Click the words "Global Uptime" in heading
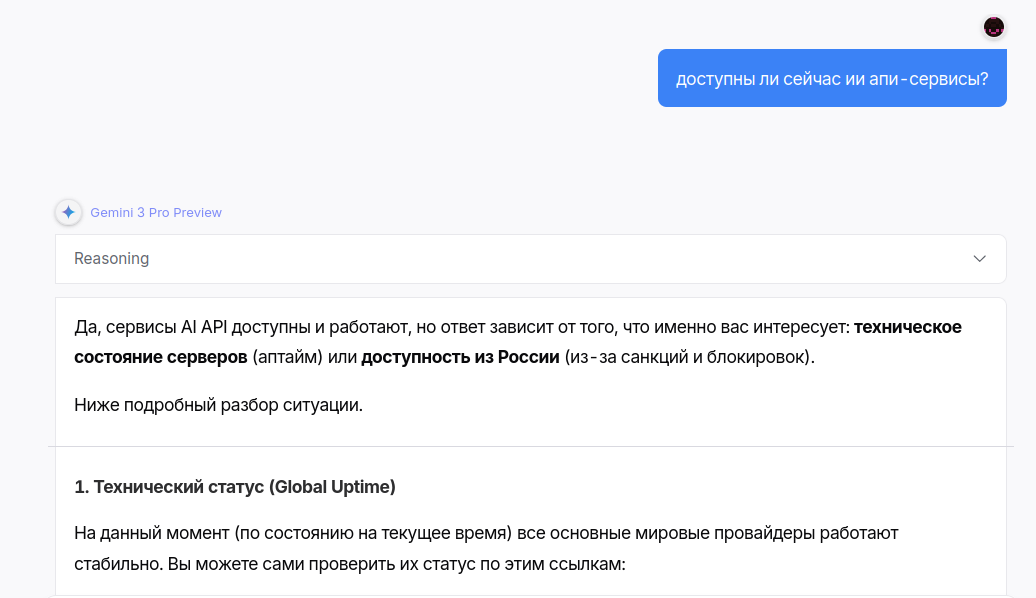This screenshot has height=598, width=1036. pyautogui.click(x=332, y=487)
